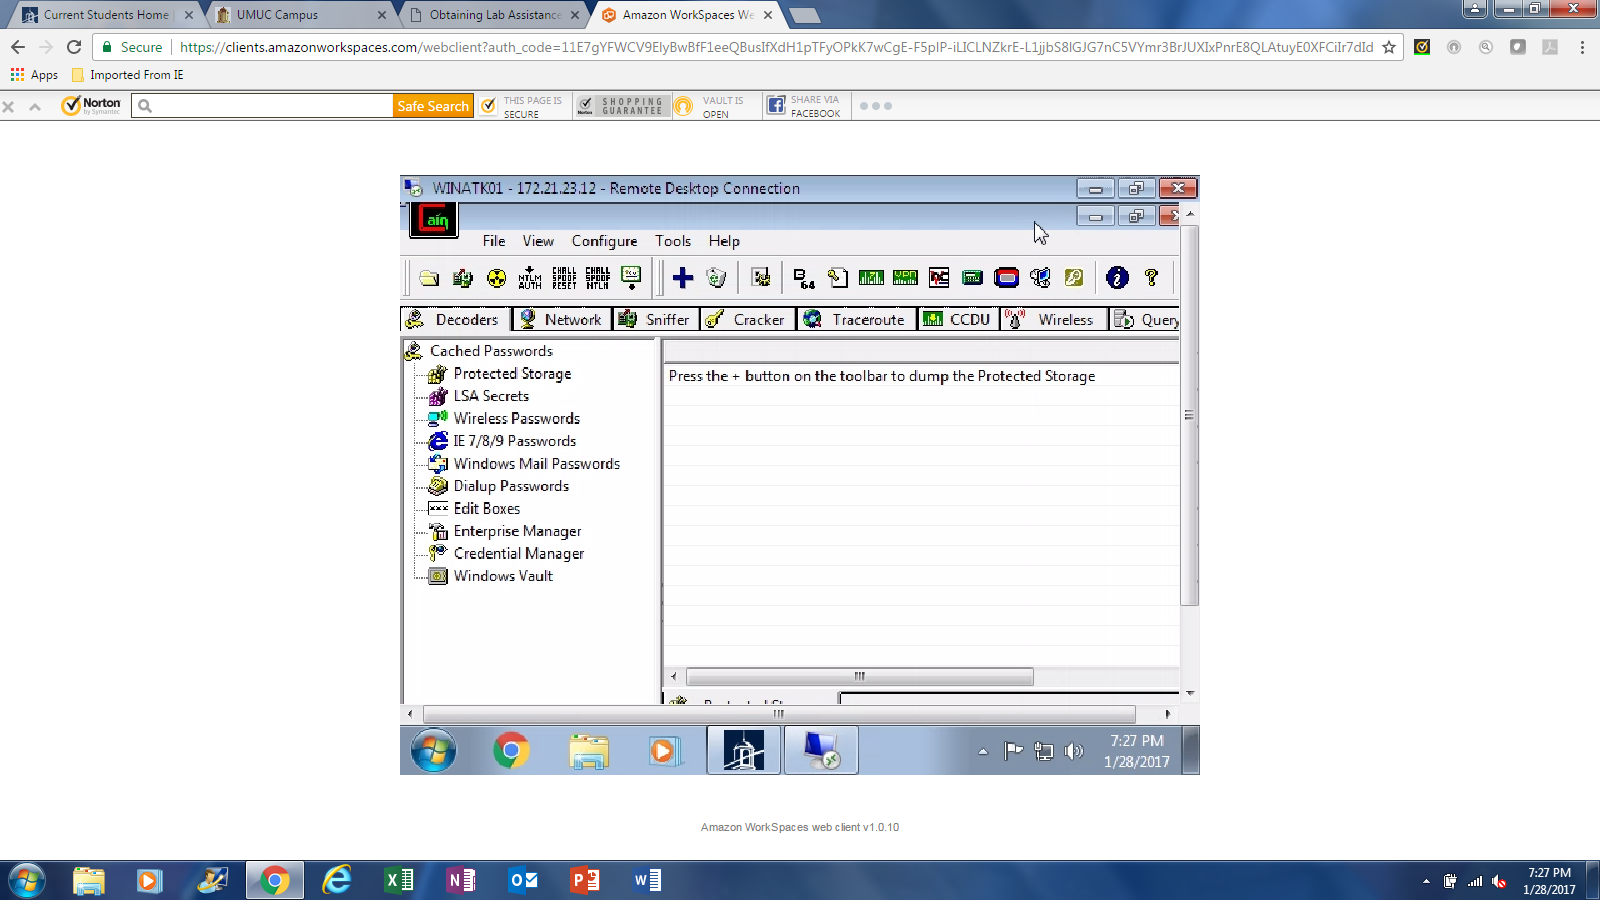The width and height of the screenshot is (1600, 900).
Task: Click the yellow question mark help icon
Action: 1151,278
